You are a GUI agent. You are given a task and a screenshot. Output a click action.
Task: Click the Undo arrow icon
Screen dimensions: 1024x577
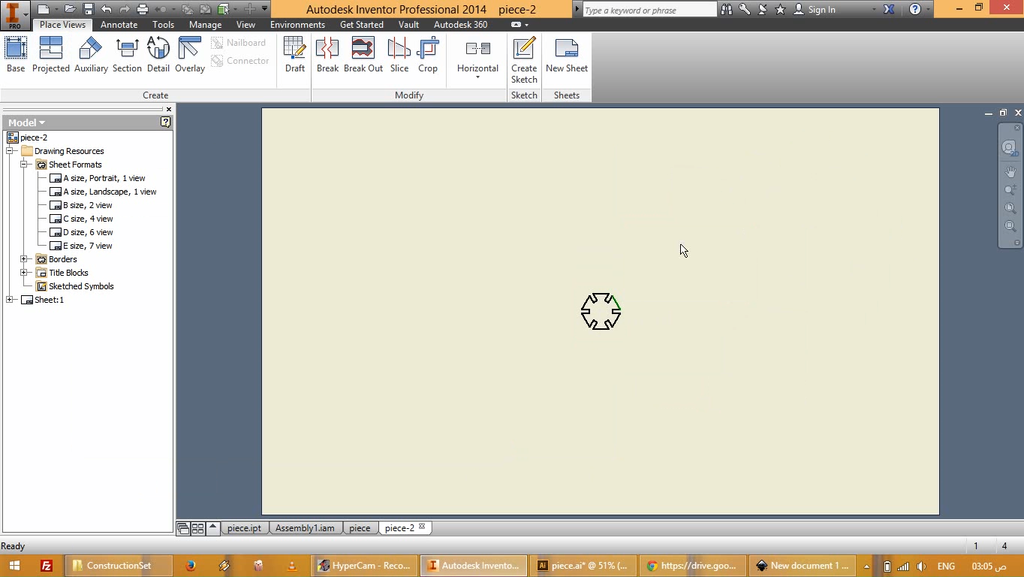(x=106, y=9)
